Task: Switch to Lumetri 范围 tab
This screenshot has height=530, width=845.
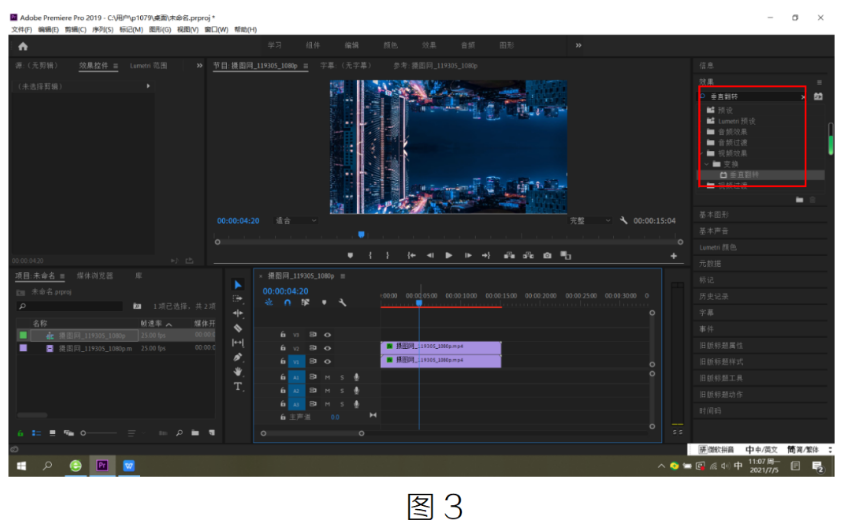Action: [x=148, y=65]
